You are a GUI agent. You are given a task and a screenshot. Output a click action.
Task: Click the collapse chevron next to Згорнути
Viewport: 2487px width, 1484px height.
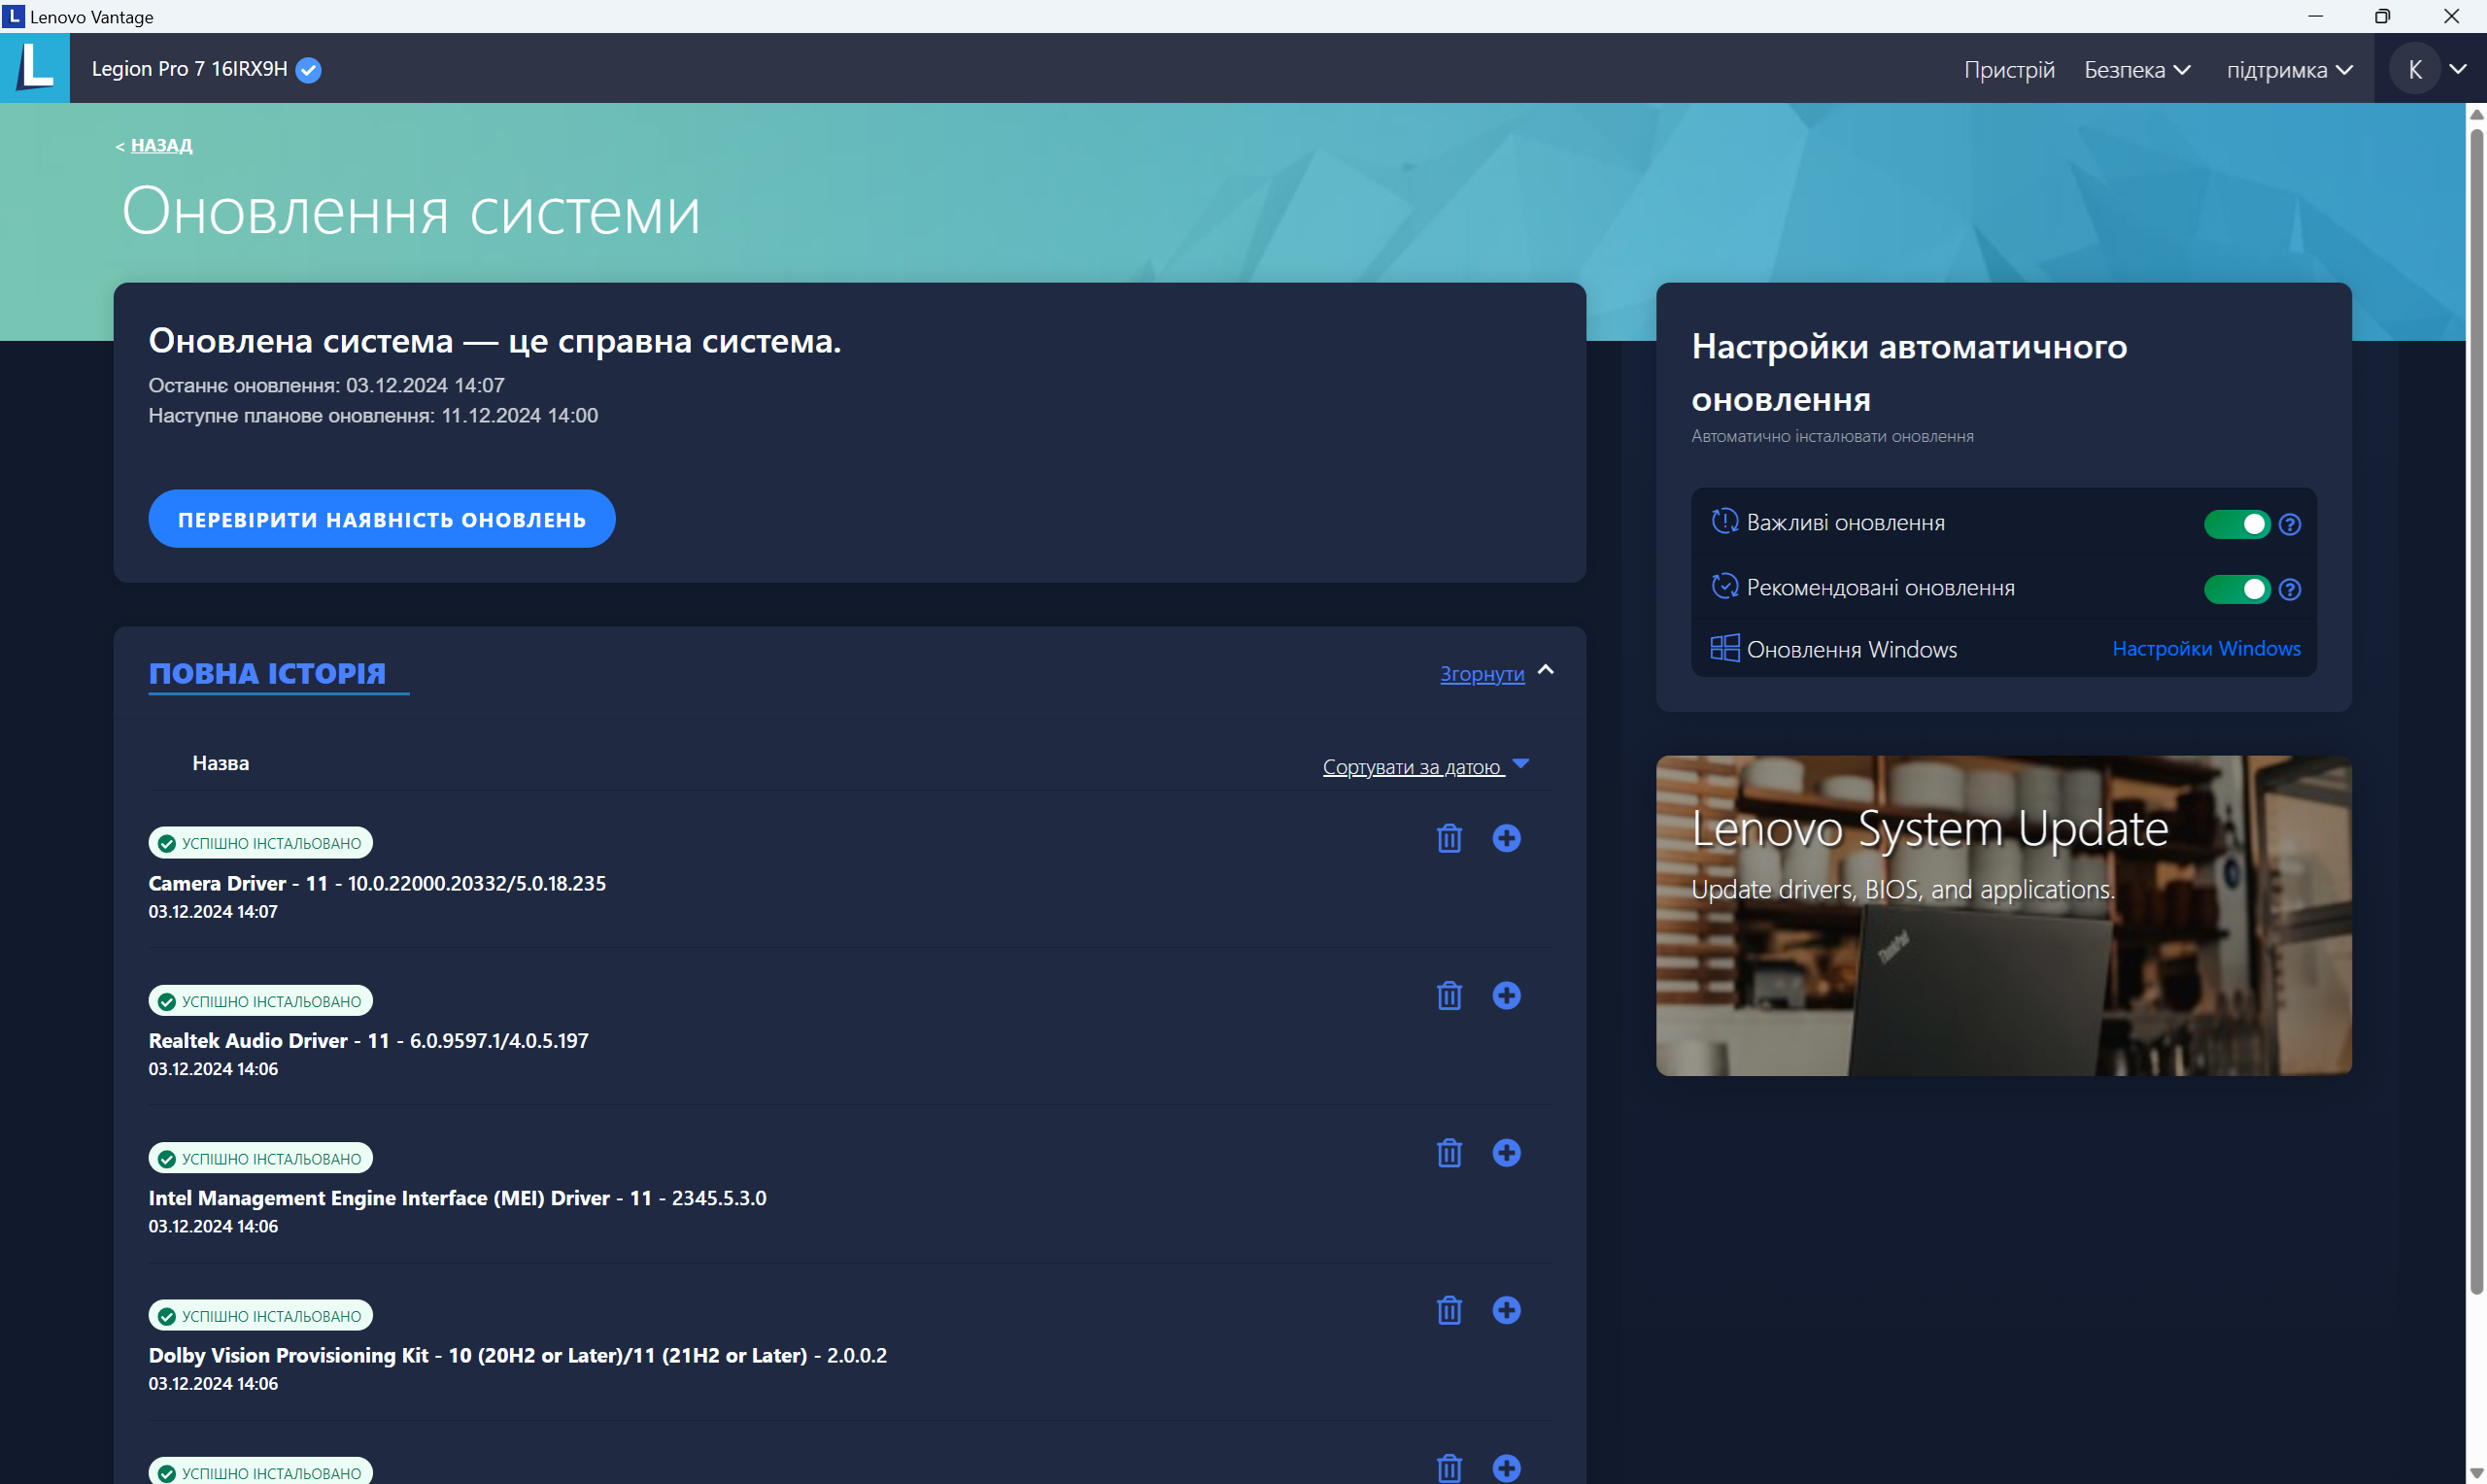1545,670
